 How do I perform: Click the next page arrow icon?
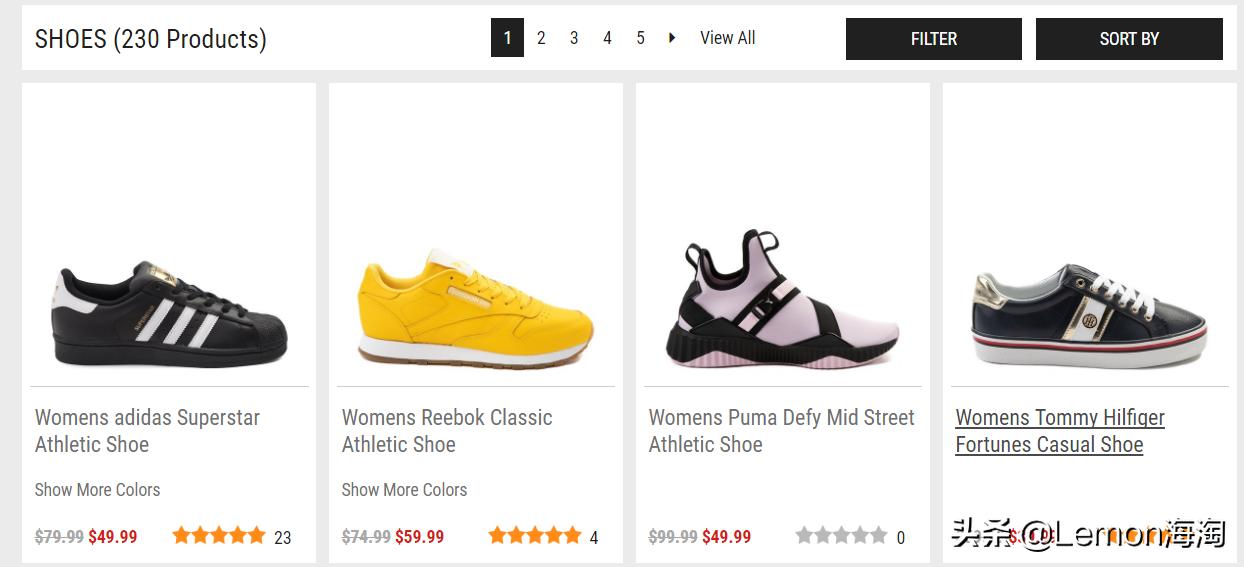tap(672, 38)
